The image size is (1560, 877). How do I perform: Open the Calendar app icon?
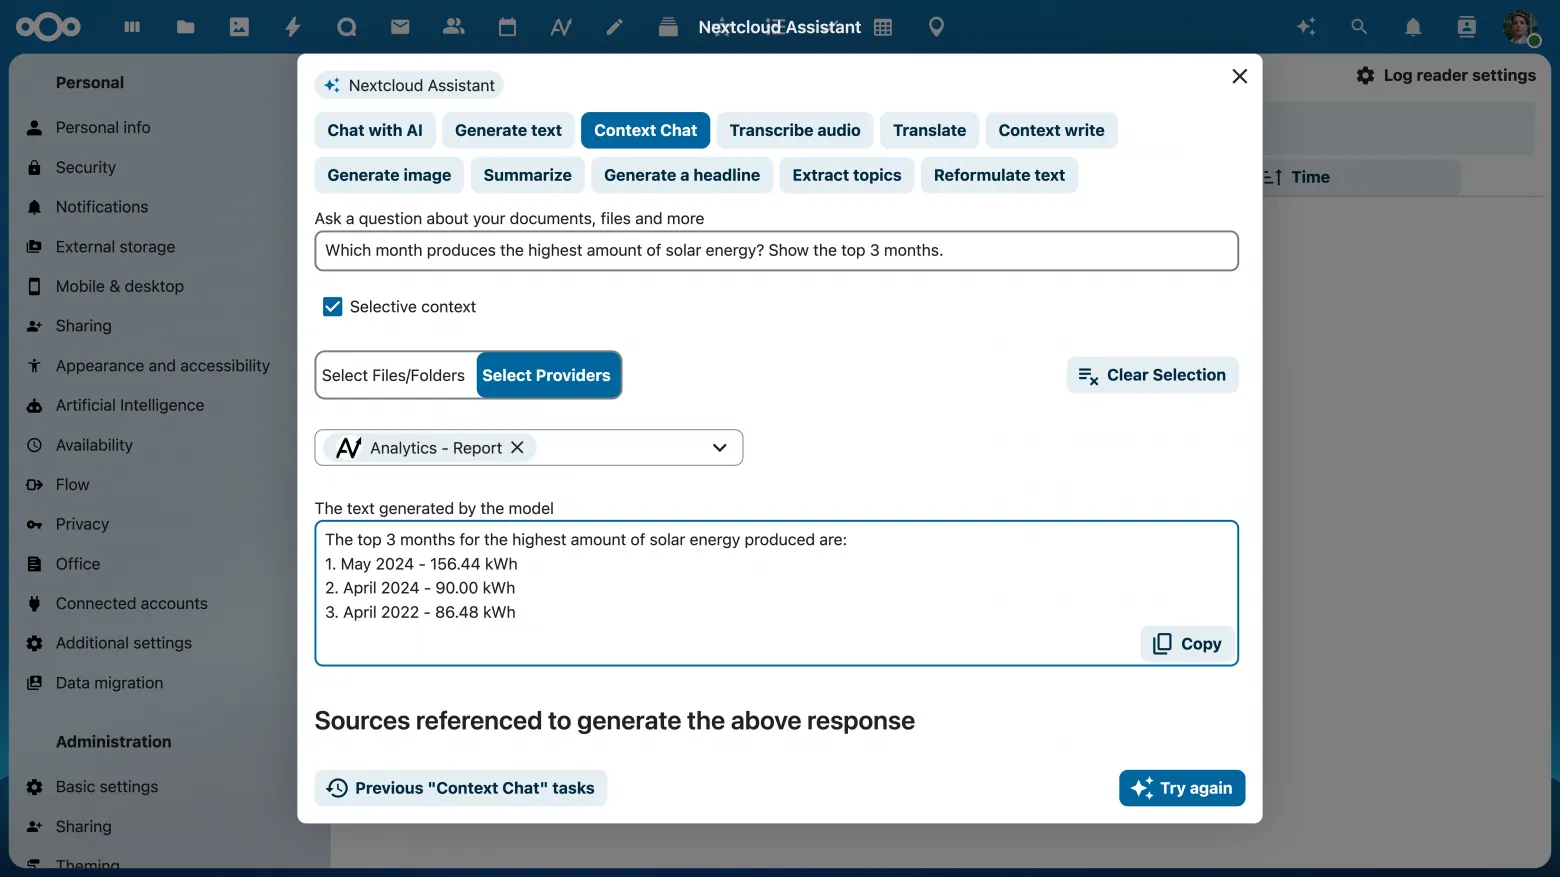click(508, 27)
